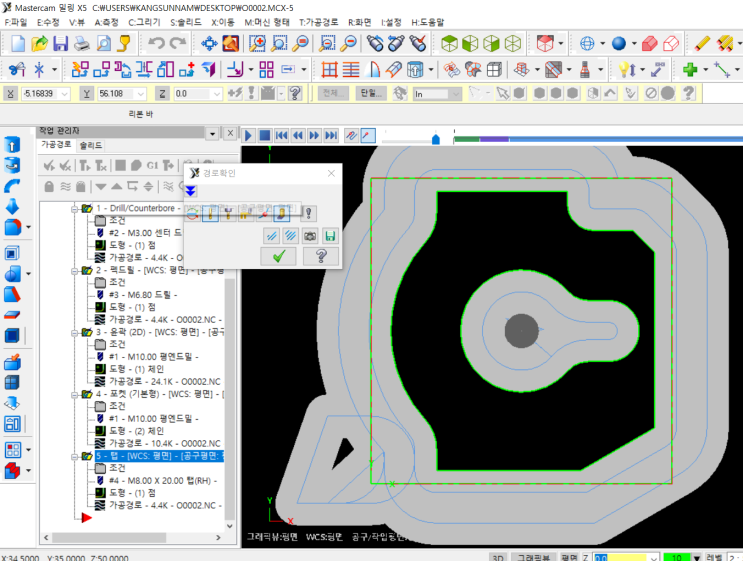Image resolution: width=743 pixels, height=561 pixels.
Task: Click the backplot Stop button
Action: (x=265, y=135)
